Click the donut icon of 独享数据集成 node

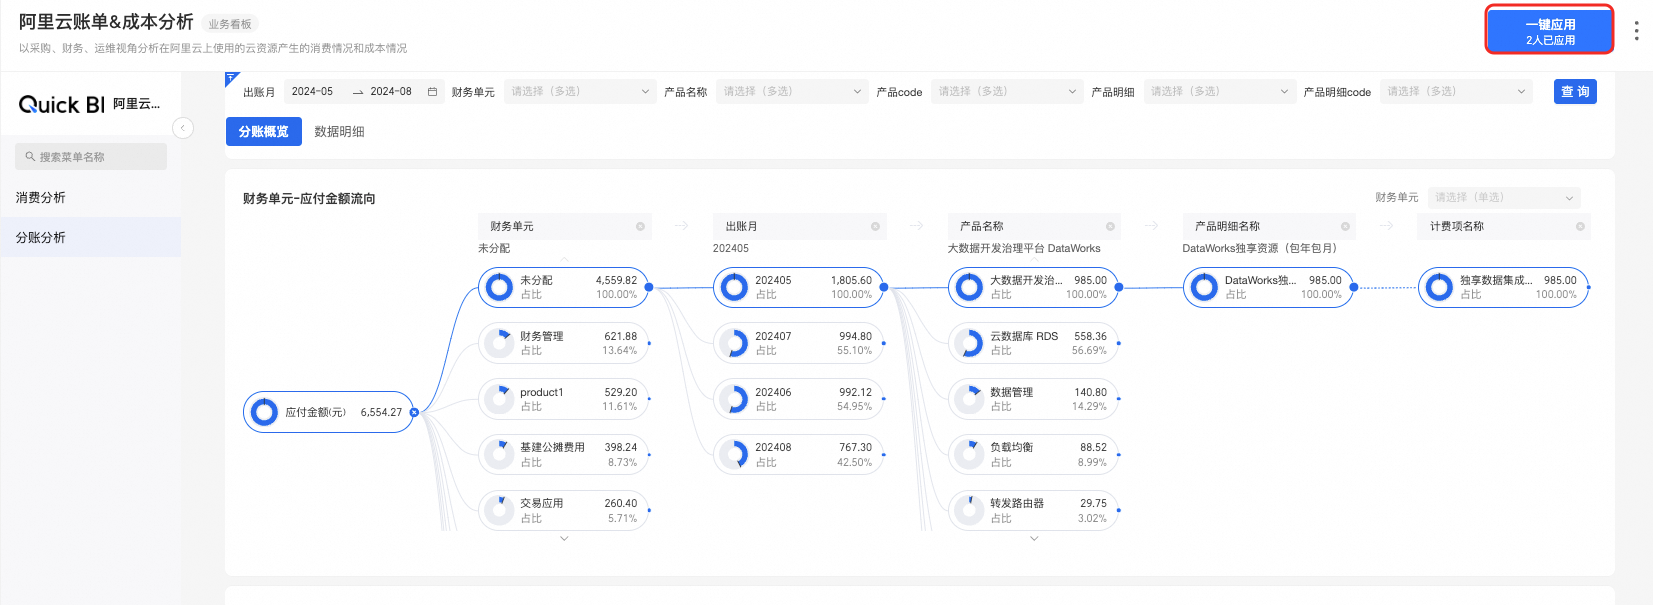coord(1439,288)
